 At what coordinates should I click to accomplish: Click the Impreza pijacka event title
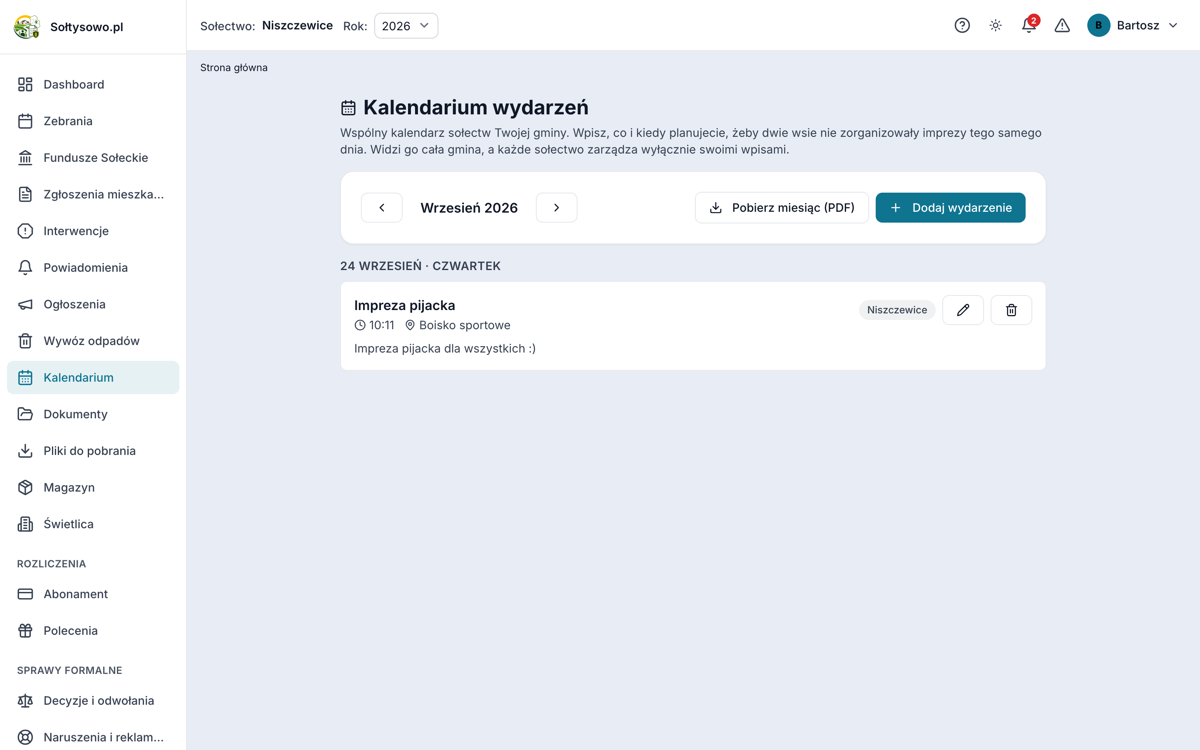pyautogui.click(x=404, y=305)
